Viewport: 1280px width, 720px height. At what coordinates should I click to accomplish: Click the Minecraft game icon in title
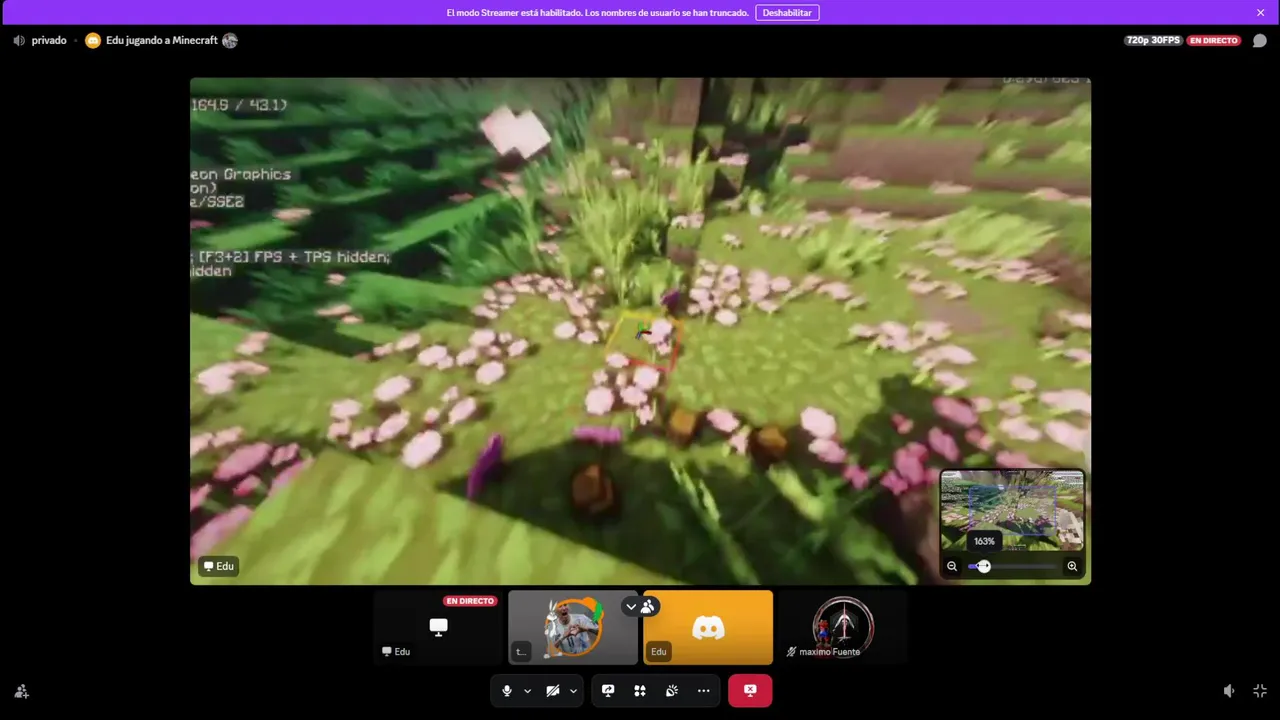(230, 41)
